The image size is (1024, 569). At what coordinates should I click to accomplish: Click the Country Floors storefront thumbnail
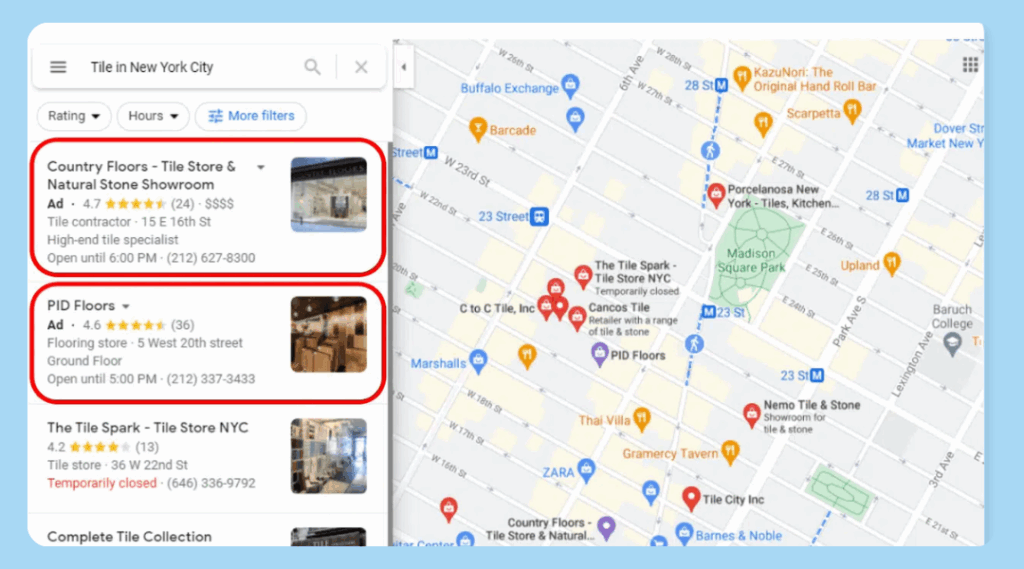coord(328,195)
